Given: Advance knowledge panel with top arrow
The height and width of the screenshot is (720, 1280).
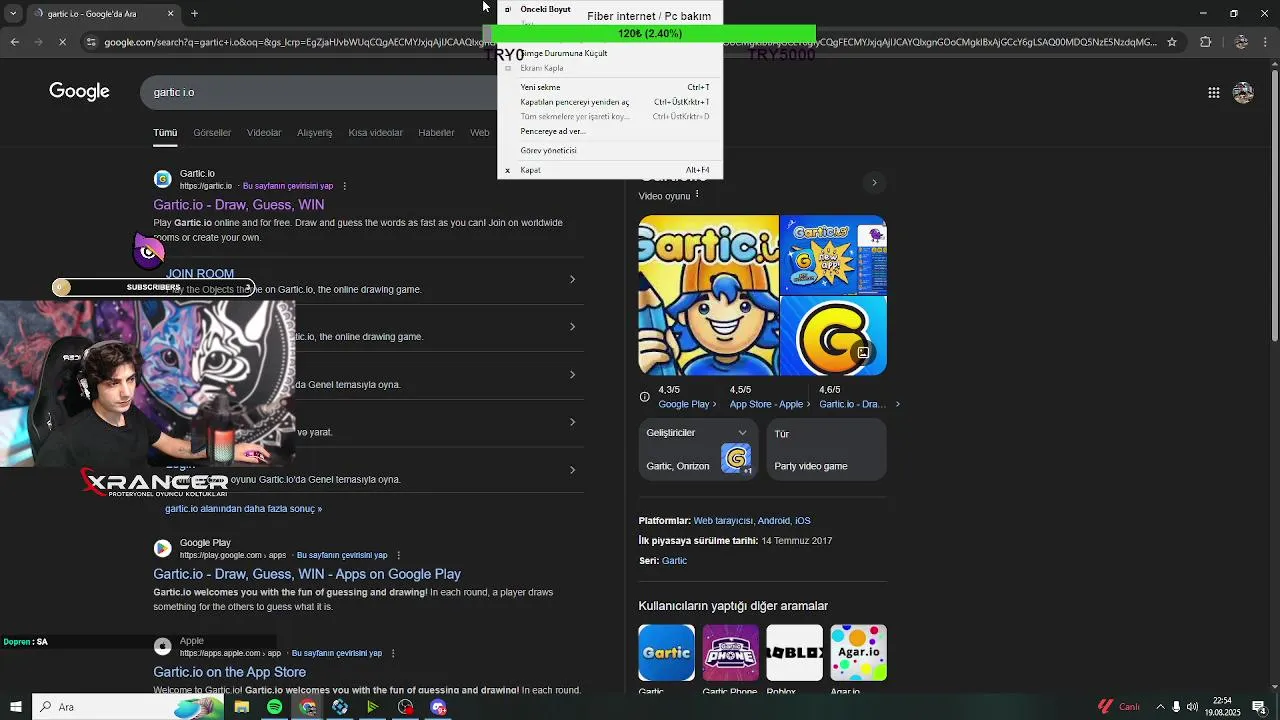Looking at the screenshot, I should [x=874, y=183].
